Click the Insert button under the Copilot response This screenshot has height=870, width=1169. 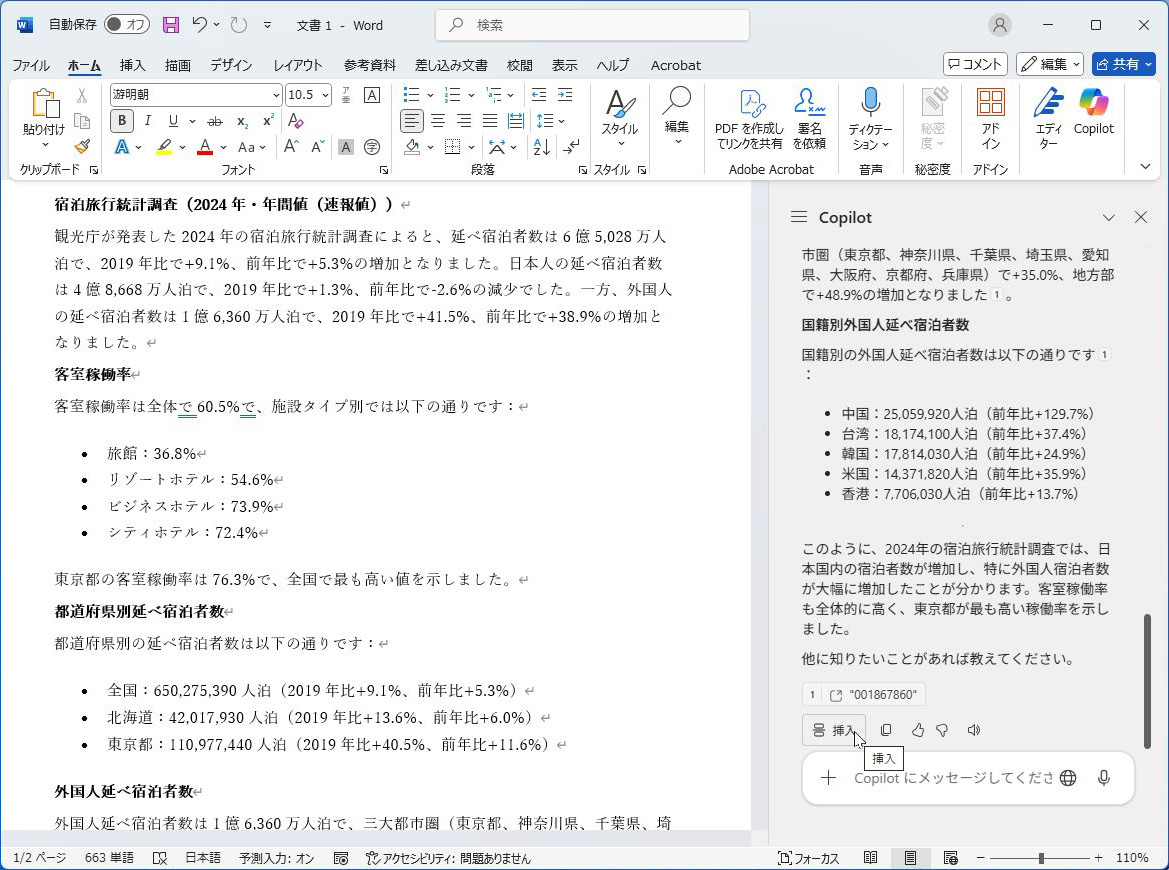pyautogui.click(x=834, y=730)
